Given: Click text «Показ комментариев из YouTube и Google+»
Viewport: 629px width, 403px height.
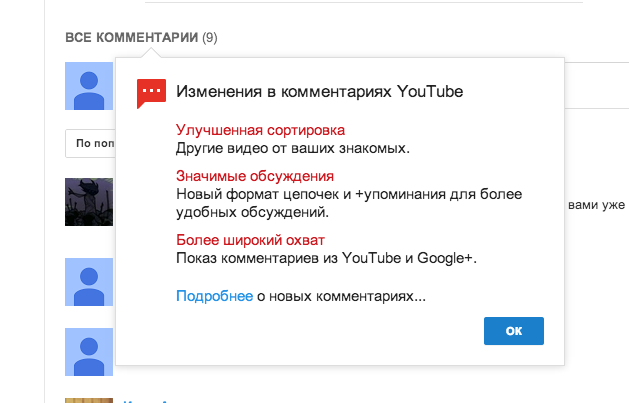Looking at the screenshot, I should tap(326, 258).
